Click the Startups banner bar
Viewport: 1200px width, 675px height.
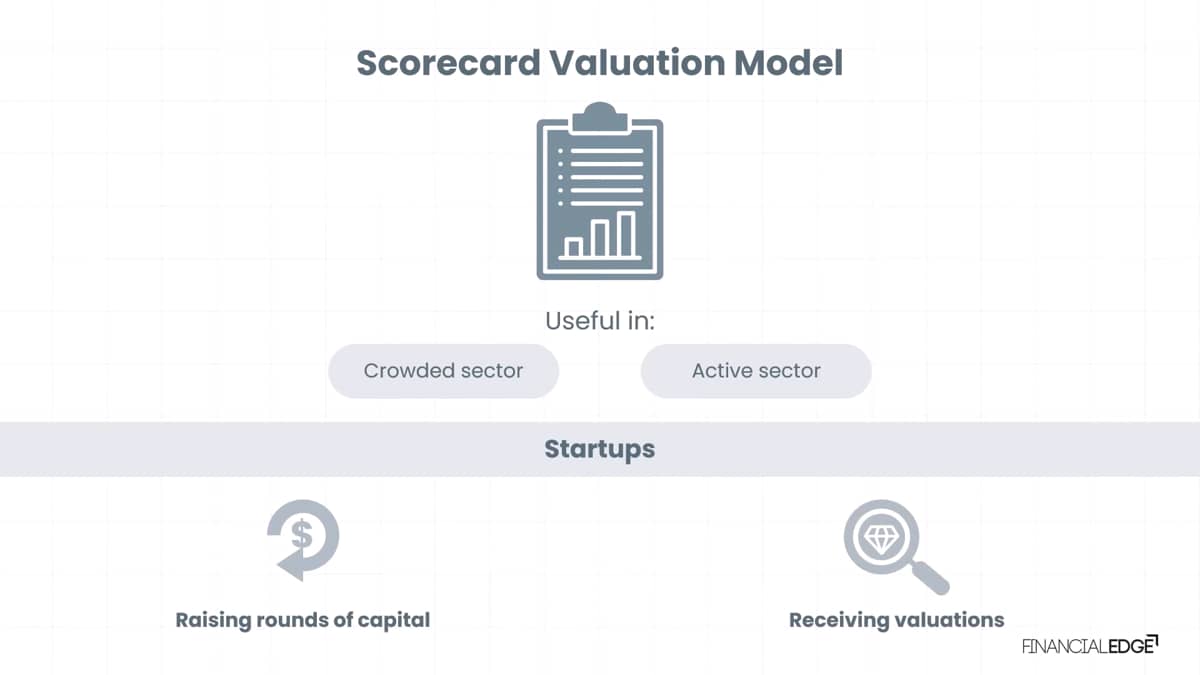click(600, 449)
